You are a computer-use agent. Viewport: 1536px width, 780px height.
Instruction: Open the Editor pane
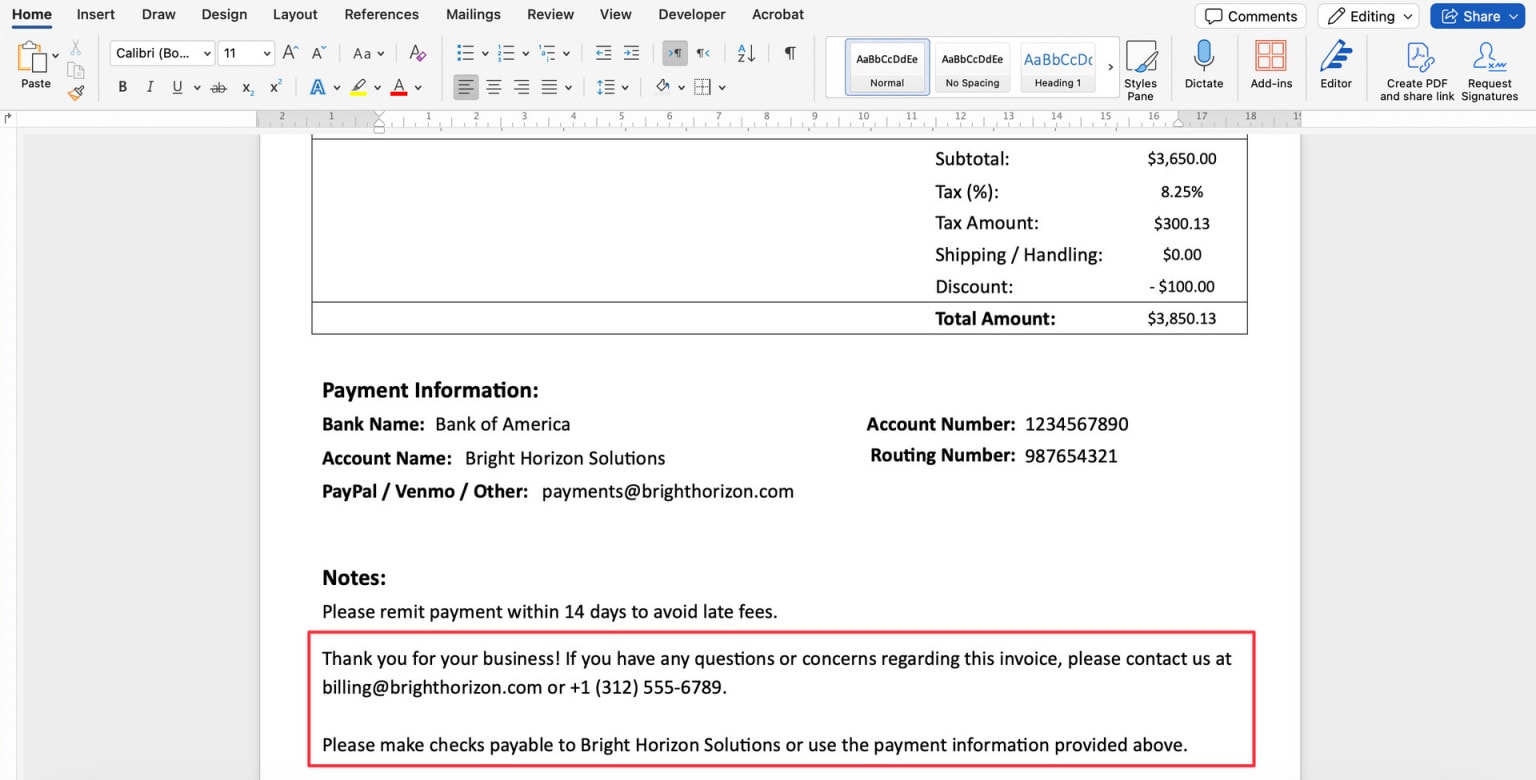pyautogui.click(x=1335, y=67)
